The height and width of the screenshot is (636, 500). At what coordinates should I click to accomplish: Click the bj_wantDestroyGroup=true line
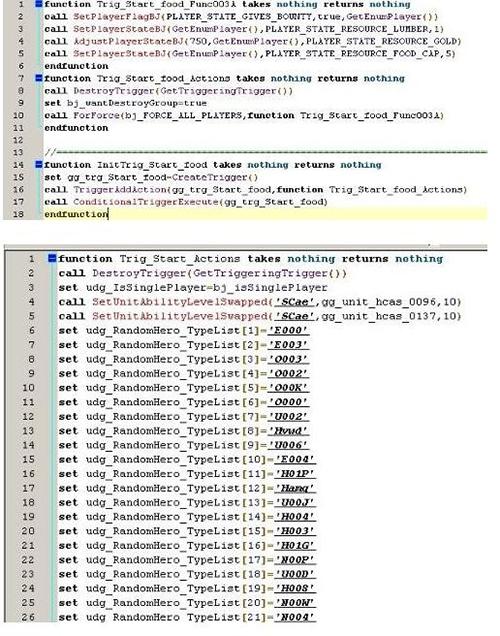pos(125,103)
